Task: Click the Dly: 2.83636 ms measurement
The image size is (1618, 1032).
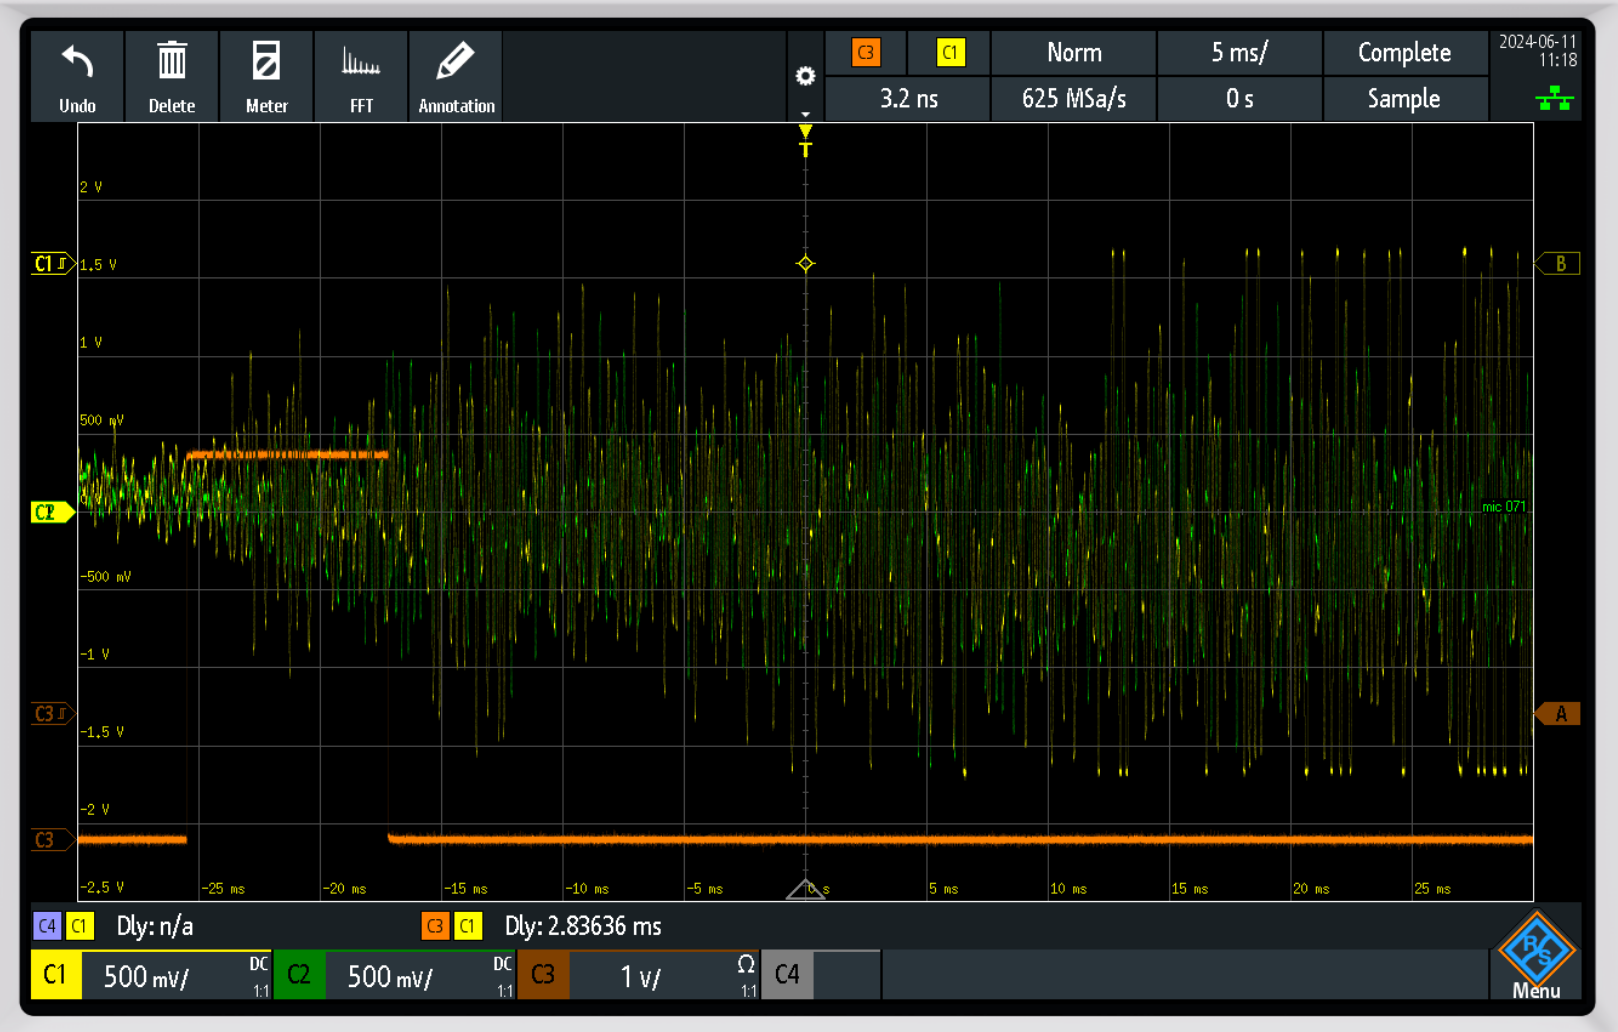Action: 582,926
